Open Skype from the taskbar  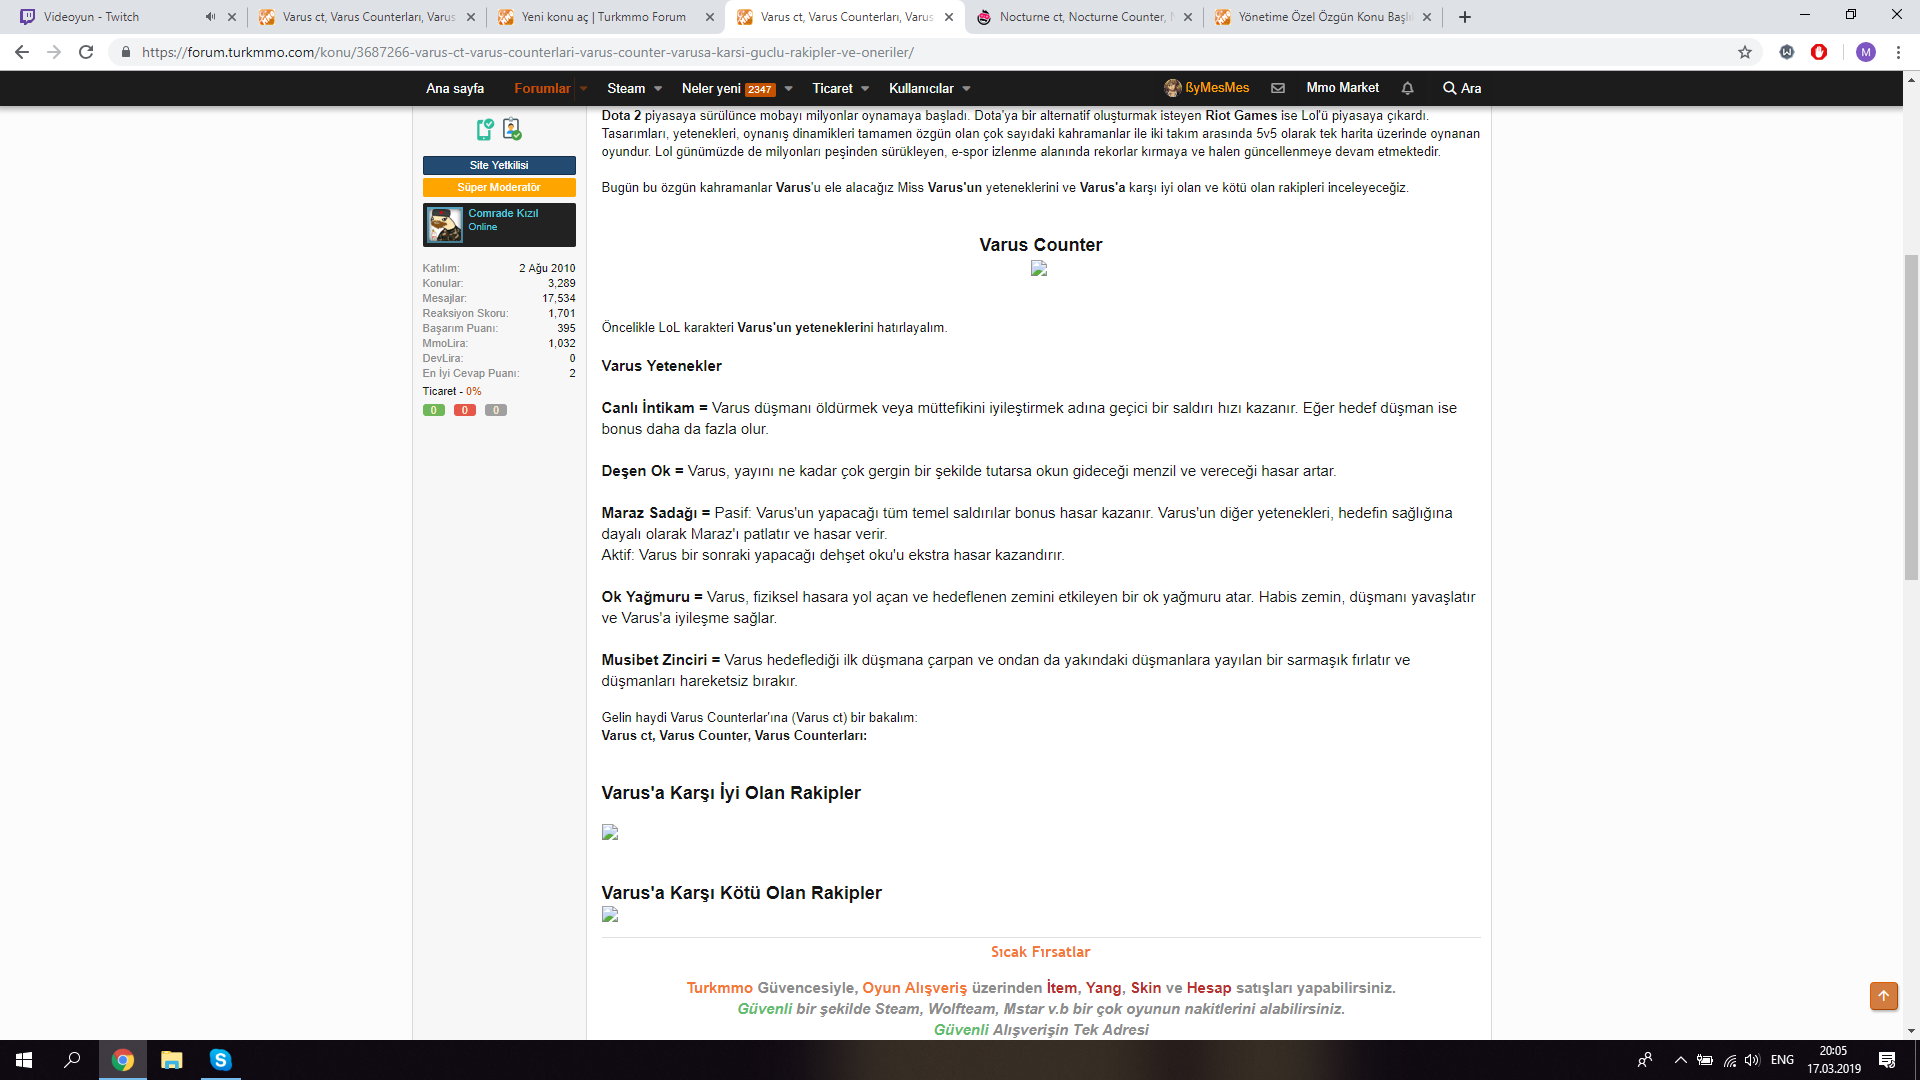pyautogui.click(x=221, y=1060)
